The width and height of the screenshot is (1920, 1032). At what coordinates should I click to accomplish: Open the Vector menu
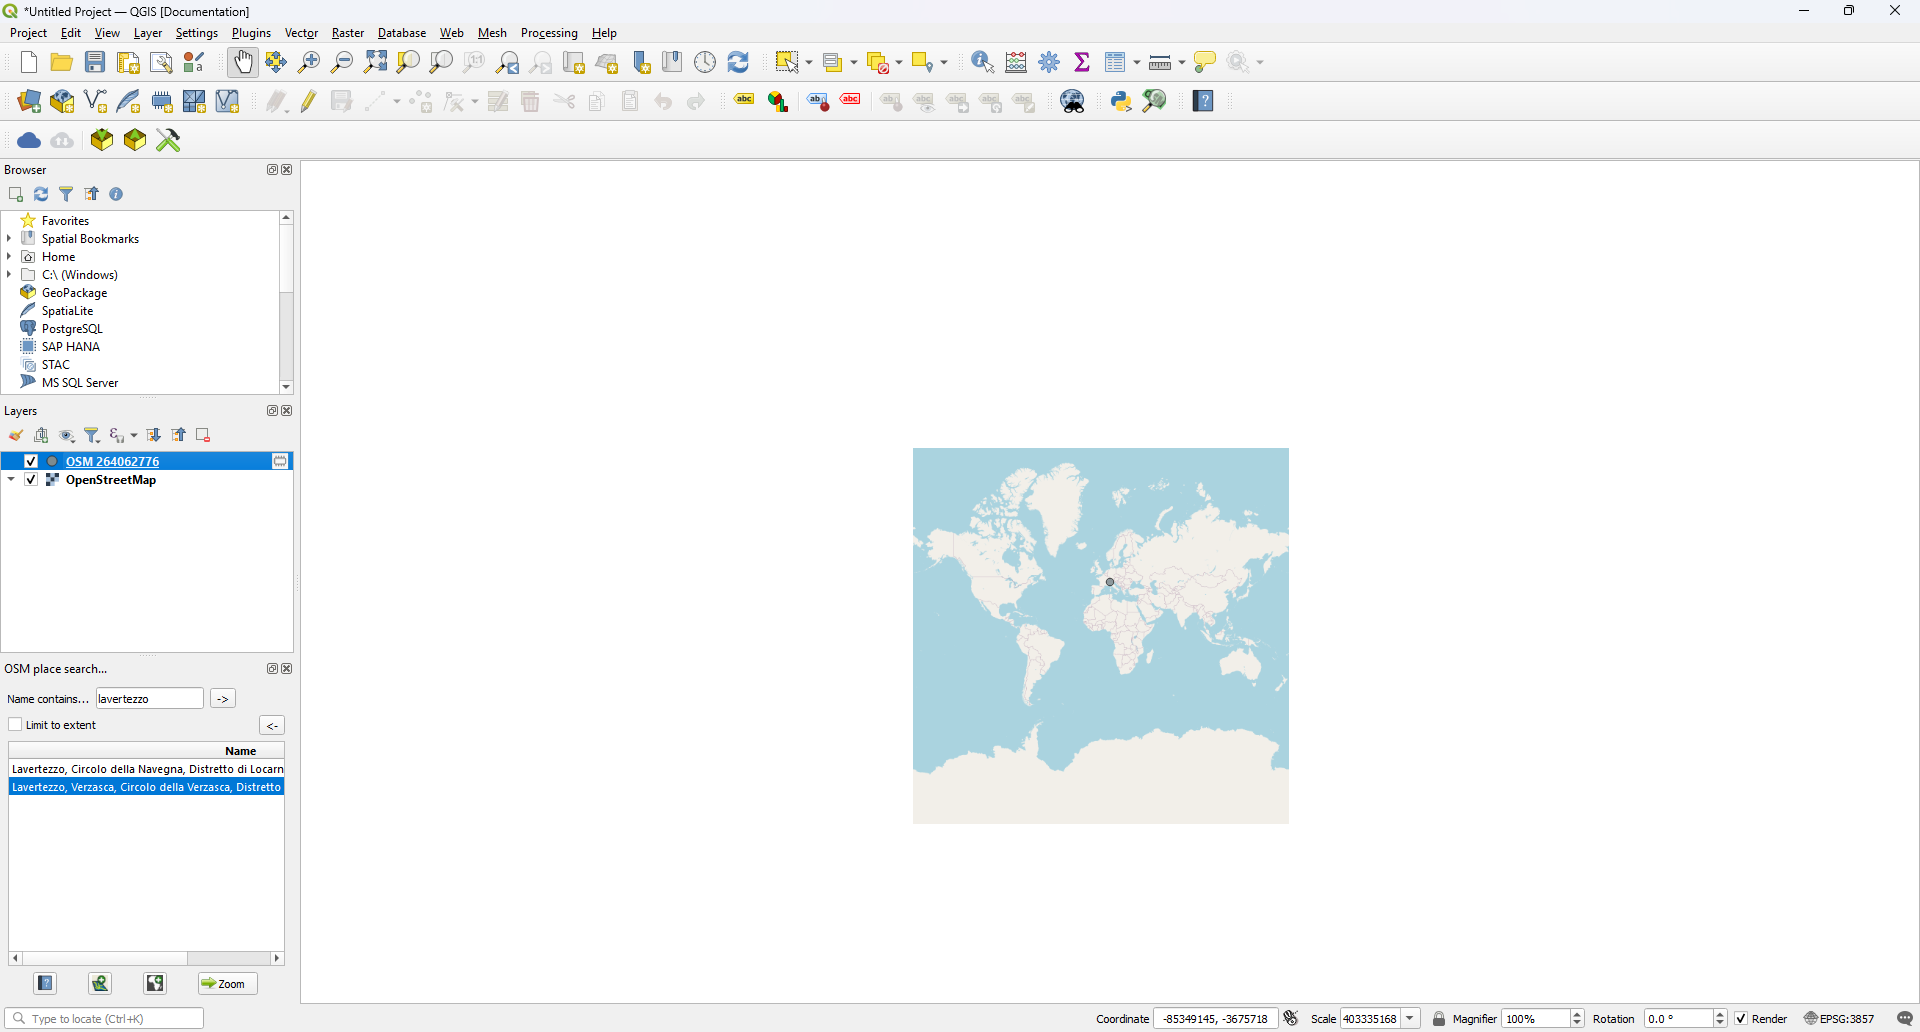tap(301, 33)
